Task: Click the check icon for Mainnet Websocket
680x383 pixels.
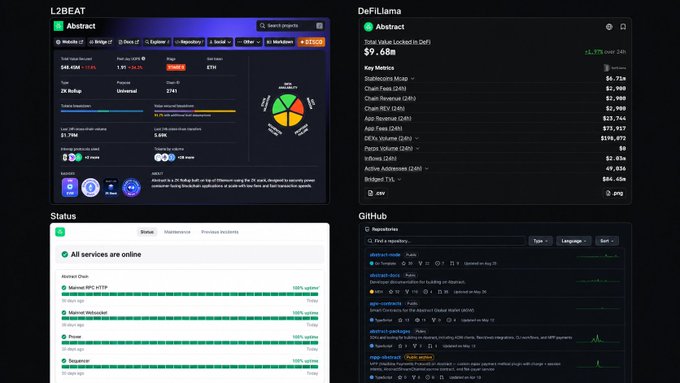Action: click(x=64, y=313)
